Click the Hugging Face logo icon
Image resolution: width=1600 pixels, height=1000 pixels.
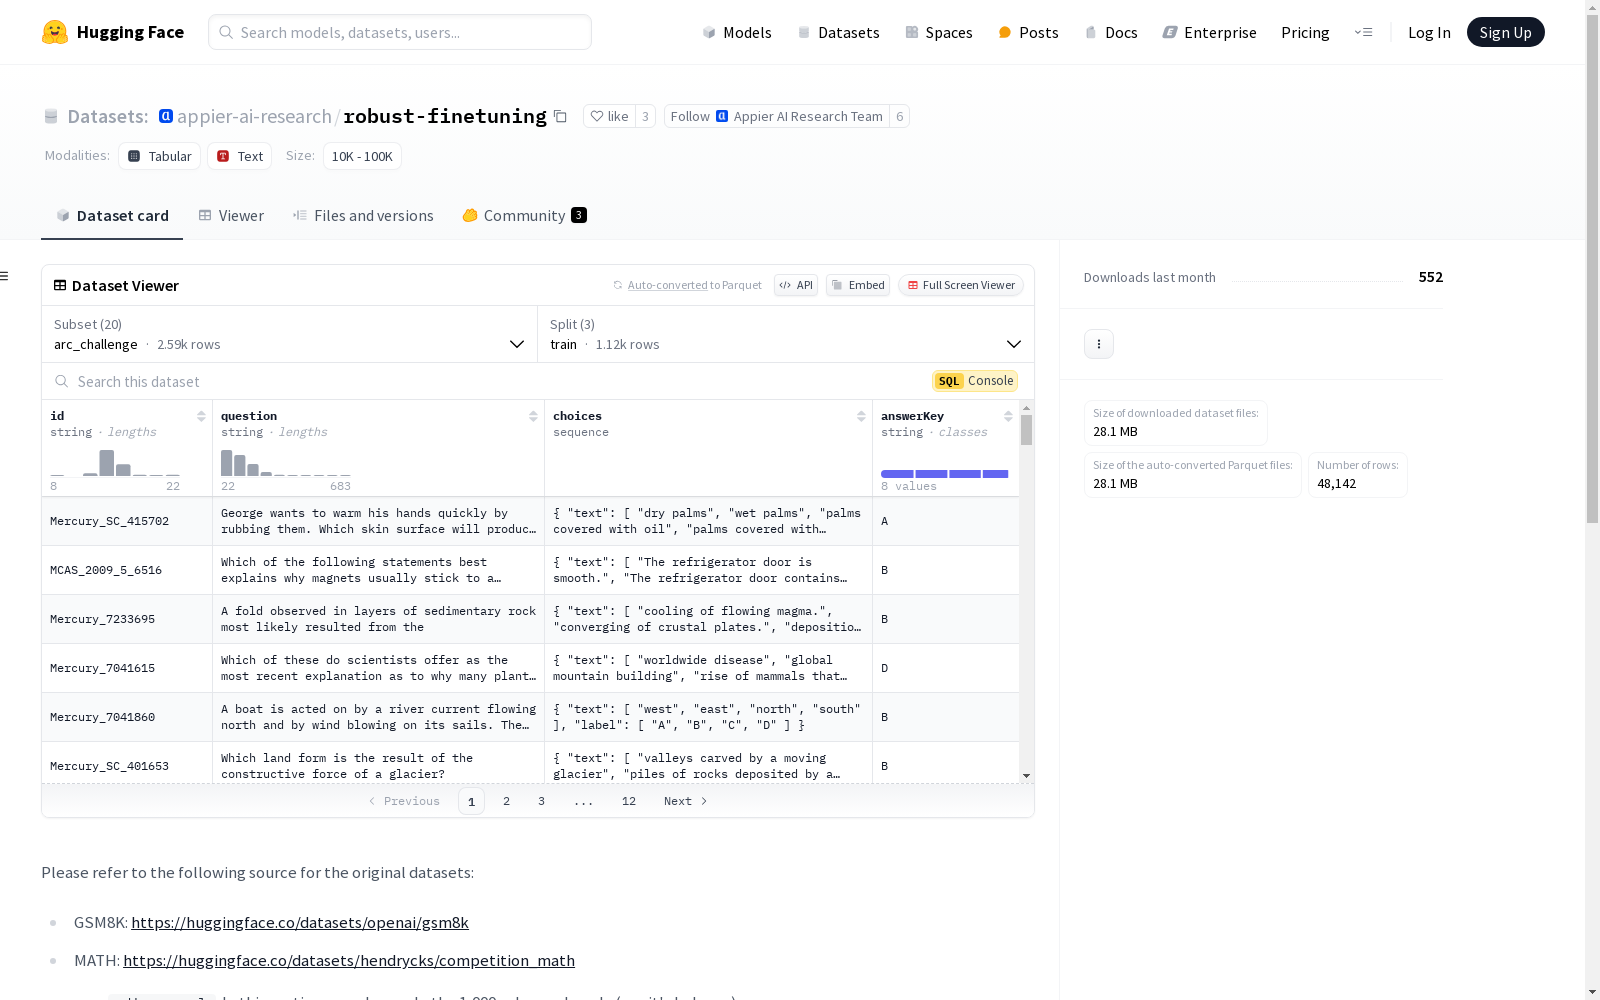[x=55, y=32]
